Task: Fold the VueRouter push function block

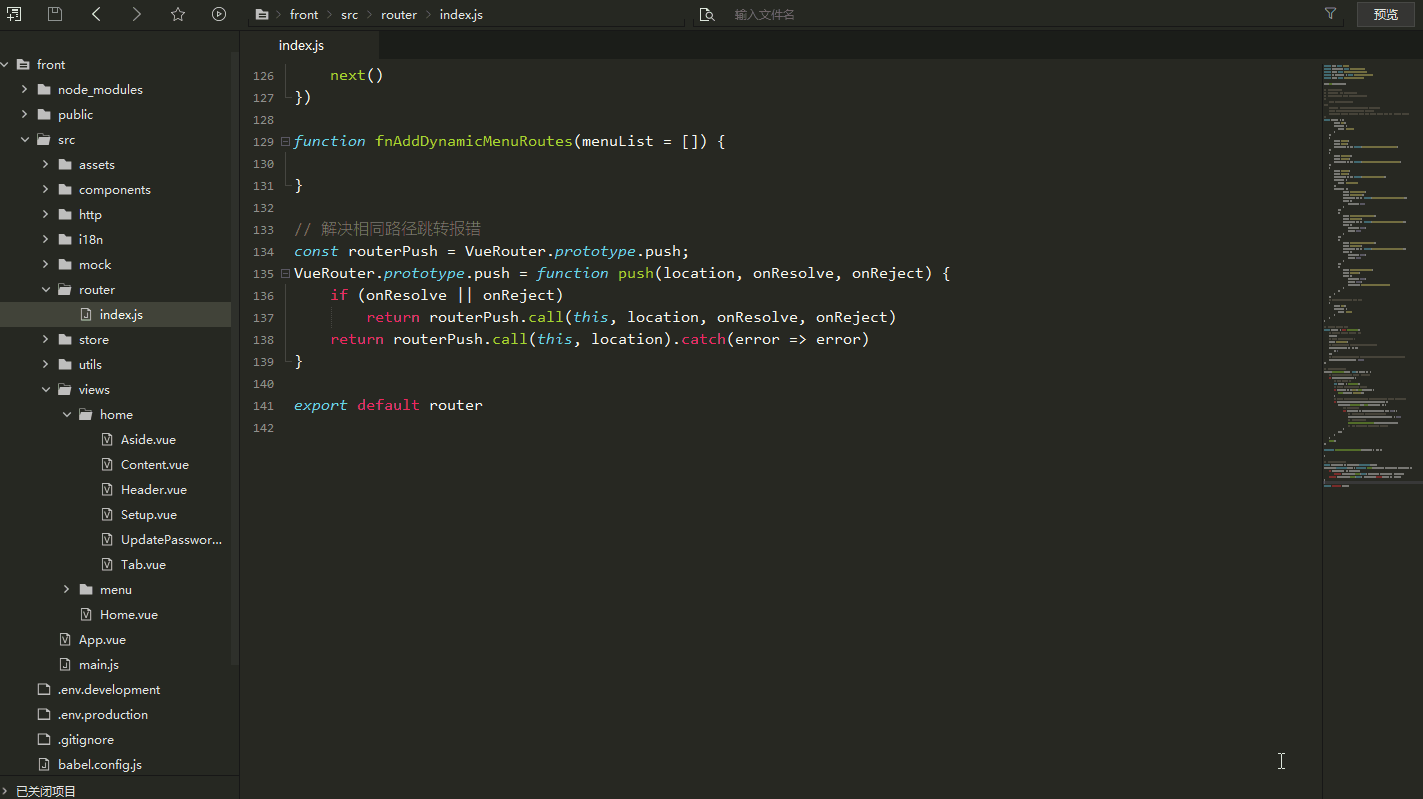Action: click(x=284, y=272)
